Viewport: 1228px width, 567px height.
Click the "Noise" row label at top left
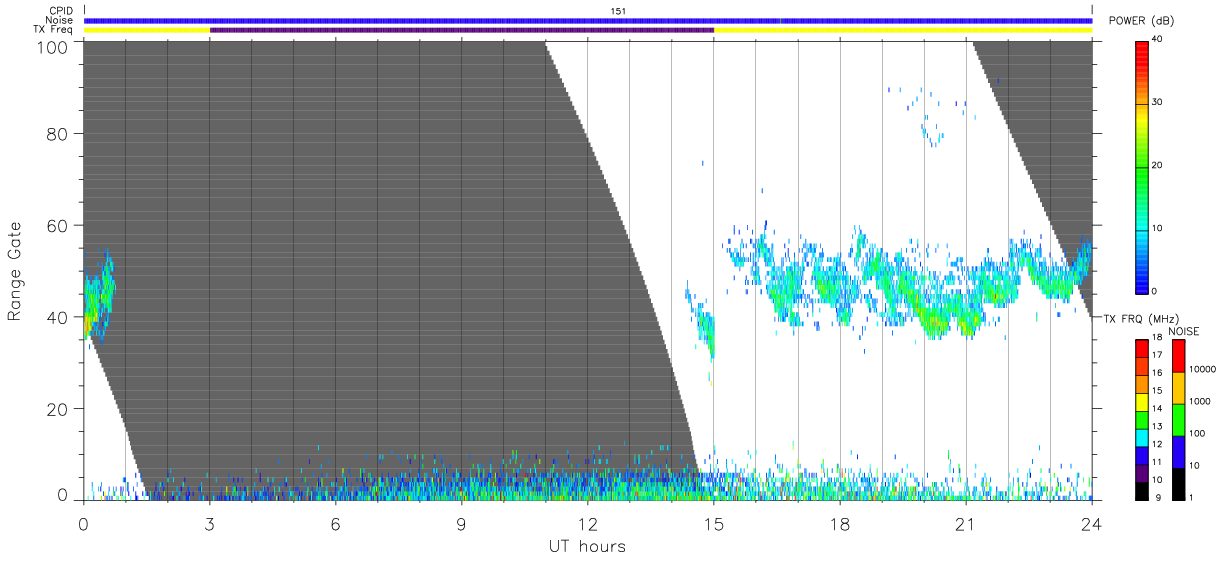click(59, 20)
